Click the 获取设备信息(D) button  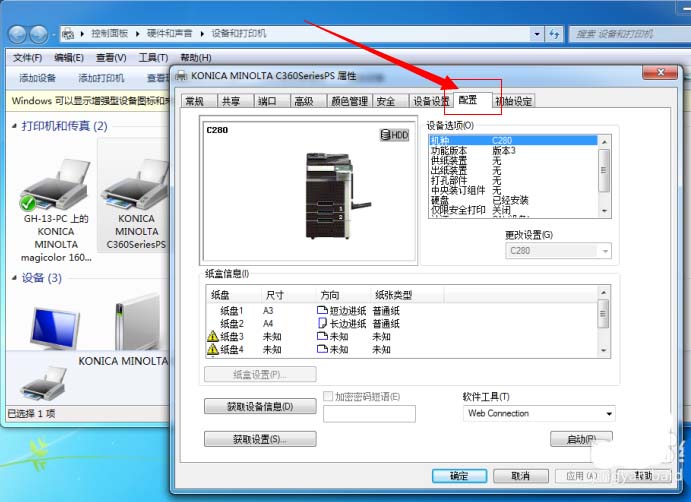[x=260, y=406]
